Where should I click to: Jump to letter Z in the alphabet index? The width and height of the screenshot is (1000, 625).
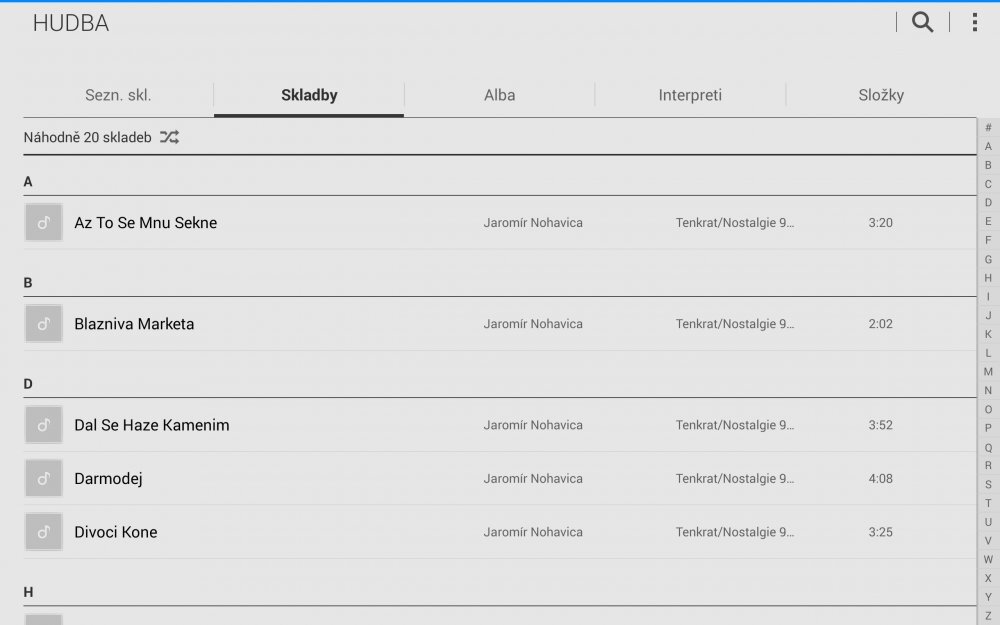[988, 615]
